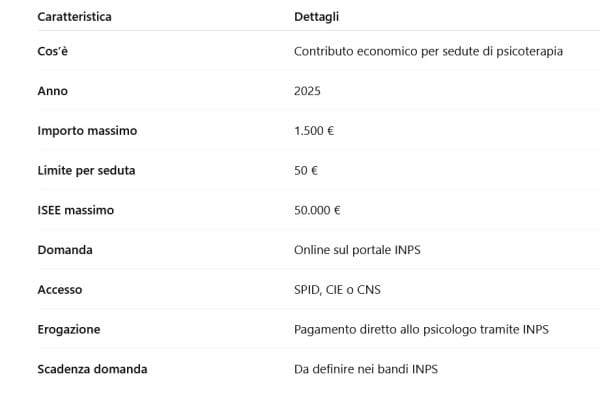The image size is (600, 400).
Task: Click the 2025 year value
Action: pyautogui.click(x=309, y=91)
